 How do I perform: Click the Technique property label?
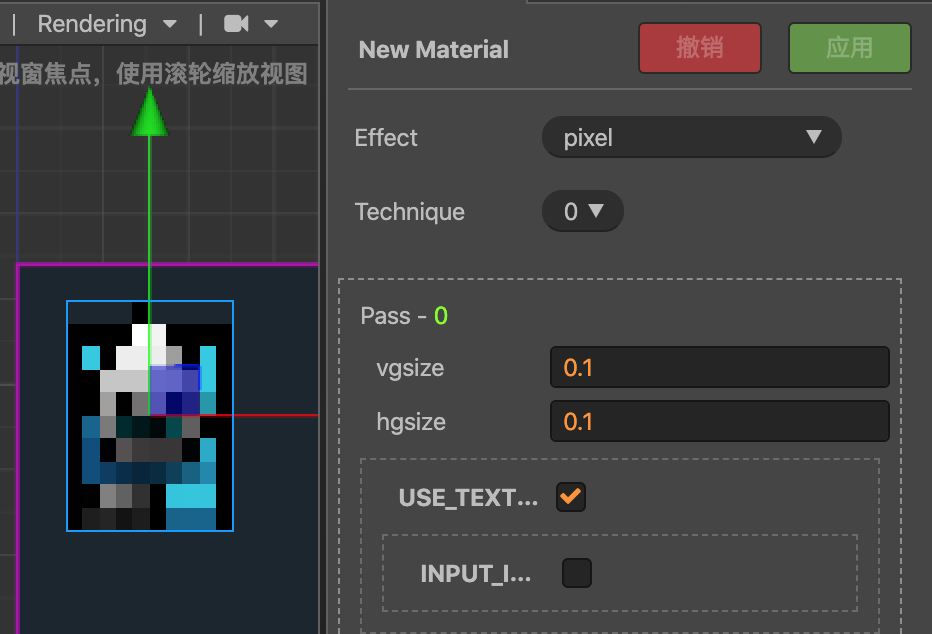tap(410, 212)
